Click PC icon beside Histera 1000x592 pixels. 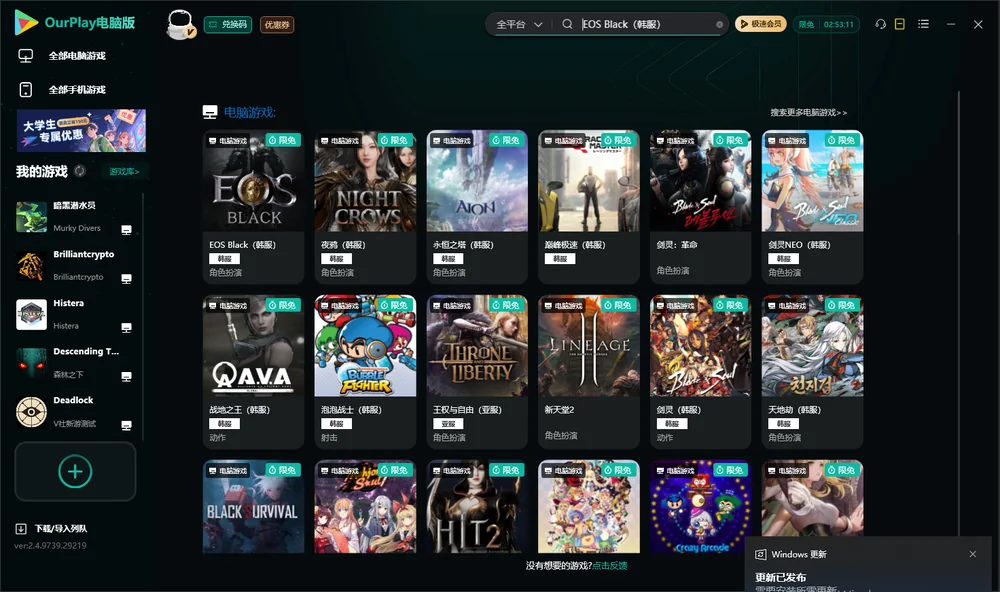pos(126,327)
